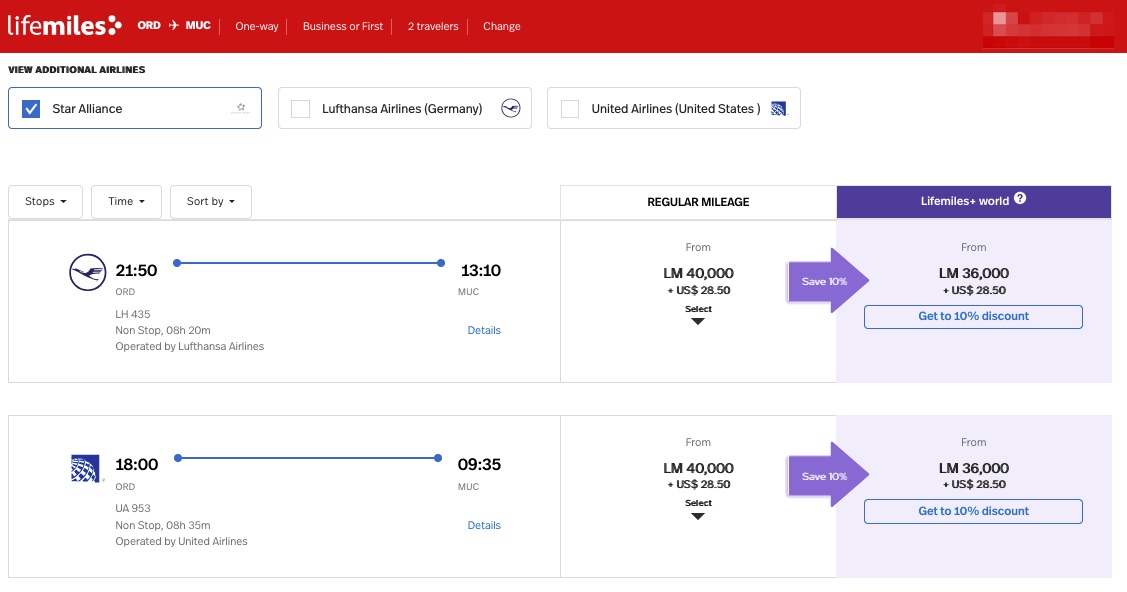The height and width of the screenshot is (592, 1127).
Task: Click the United logo on flight UA 953
Action: pos(86,468)
